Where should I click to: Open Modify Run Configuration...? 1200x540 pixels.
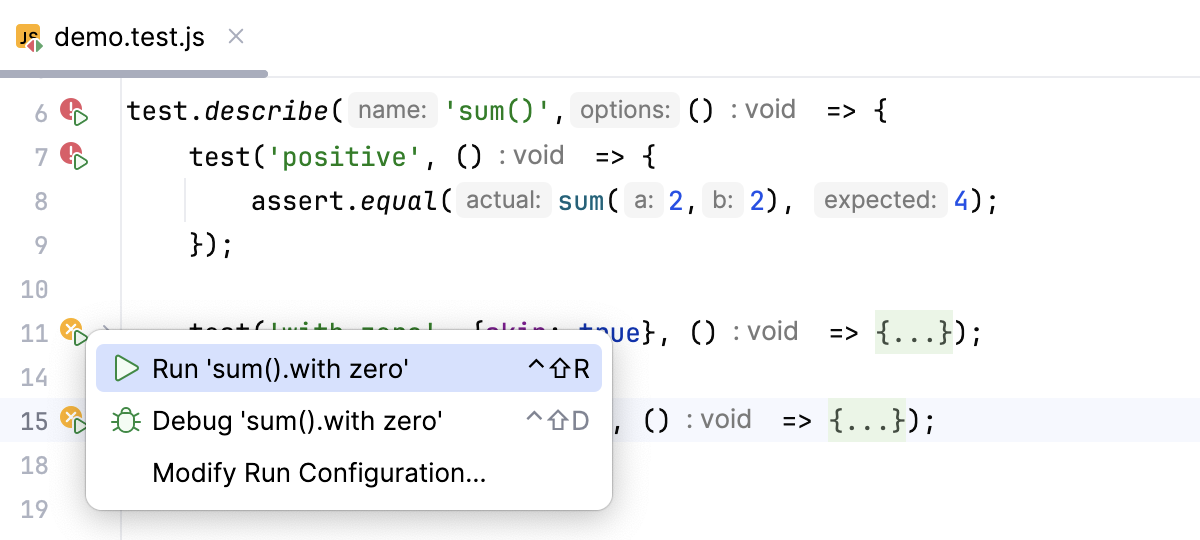pos(319,473)
